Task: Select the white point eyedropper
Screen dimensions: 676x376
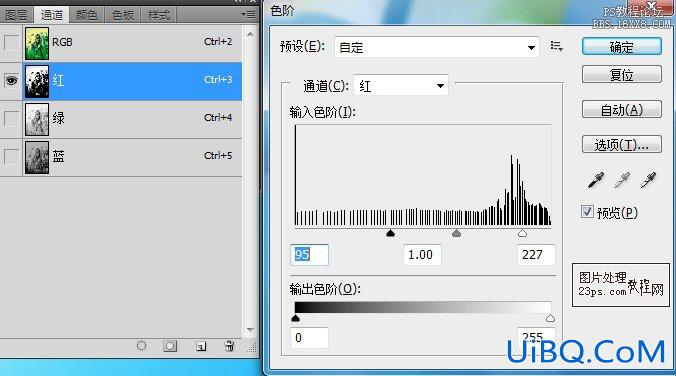Action: [x=648, y=180]
